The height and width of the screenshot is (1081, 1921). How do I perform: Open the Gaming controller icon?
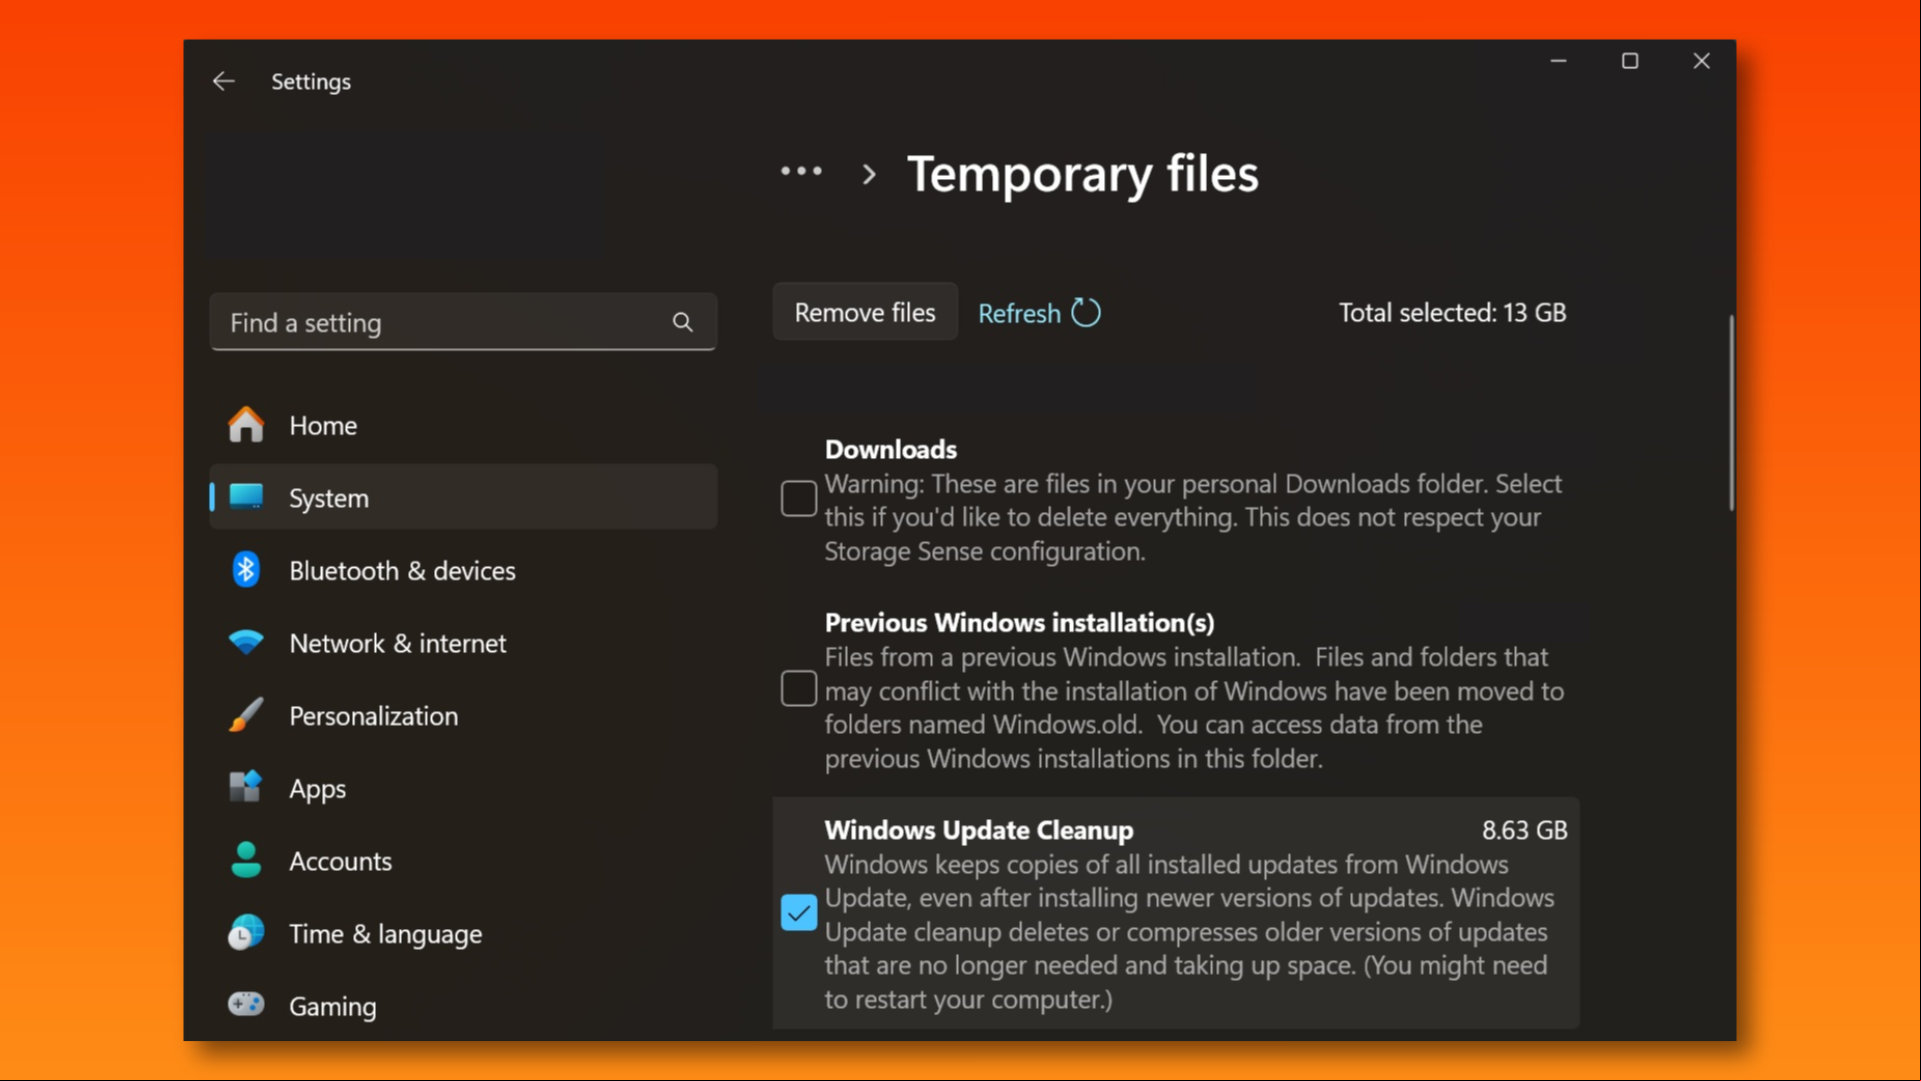click(245, 1004)
